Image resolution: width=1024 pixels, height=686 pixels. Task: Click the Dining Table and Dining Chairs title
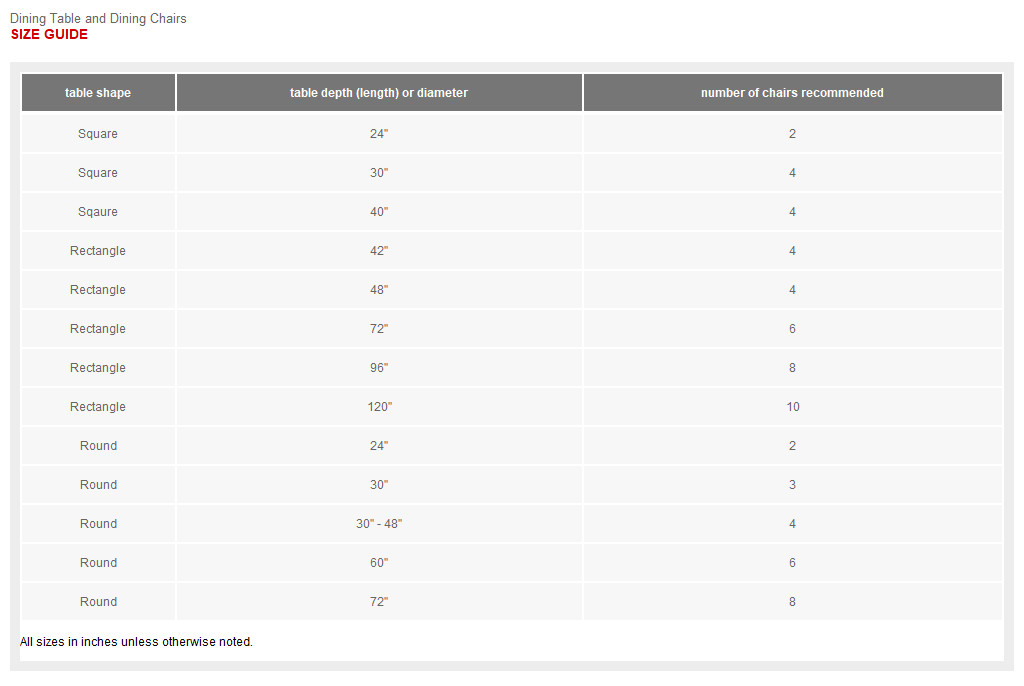[98, 18]
